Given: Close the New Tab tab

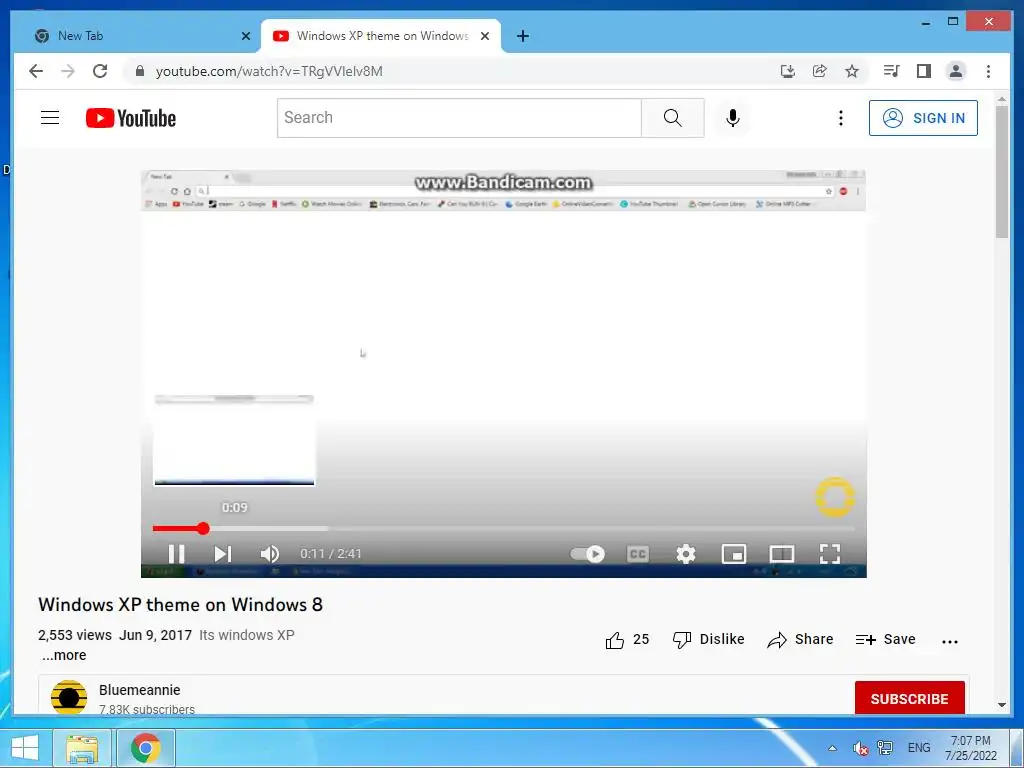Looking at the screenshot, I should (x=246, y=36).
